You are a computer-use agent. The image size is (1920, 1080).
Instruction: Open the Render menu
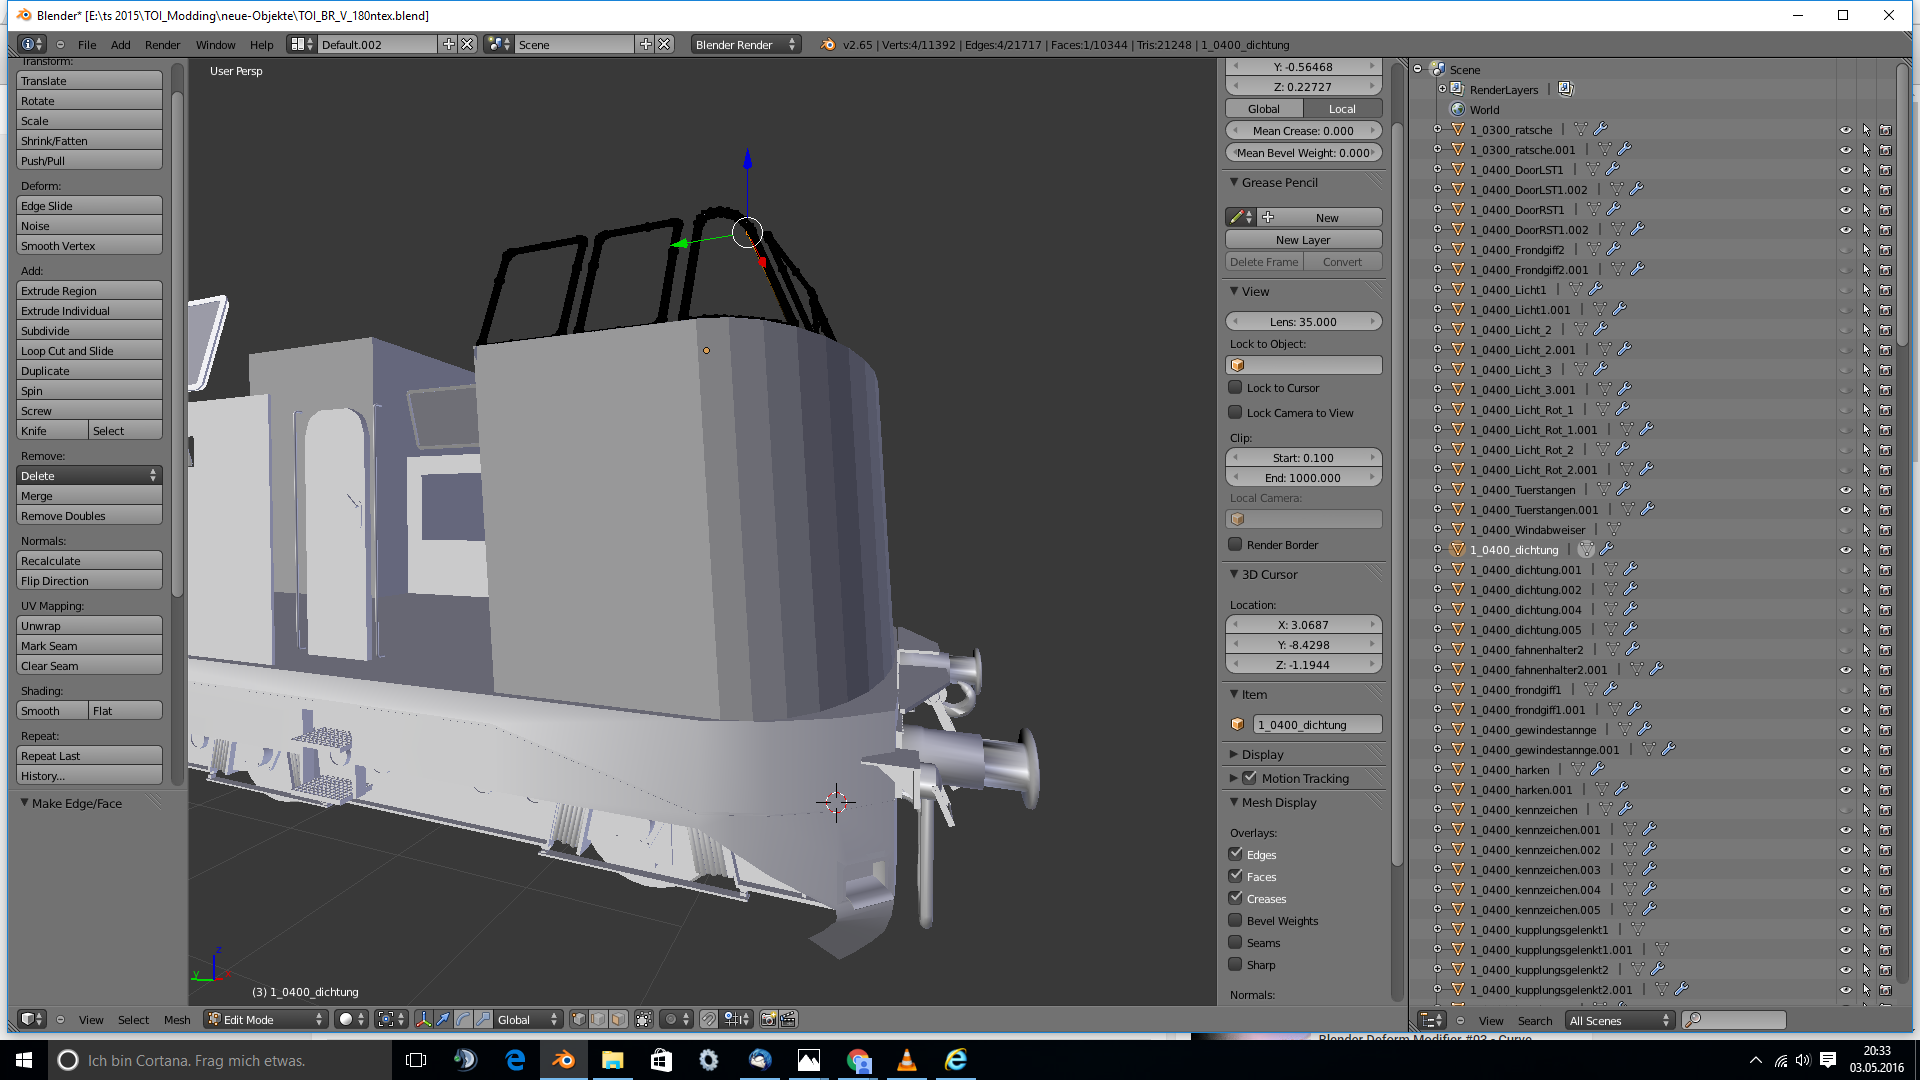pyautogui.click(x=162, y=45)
